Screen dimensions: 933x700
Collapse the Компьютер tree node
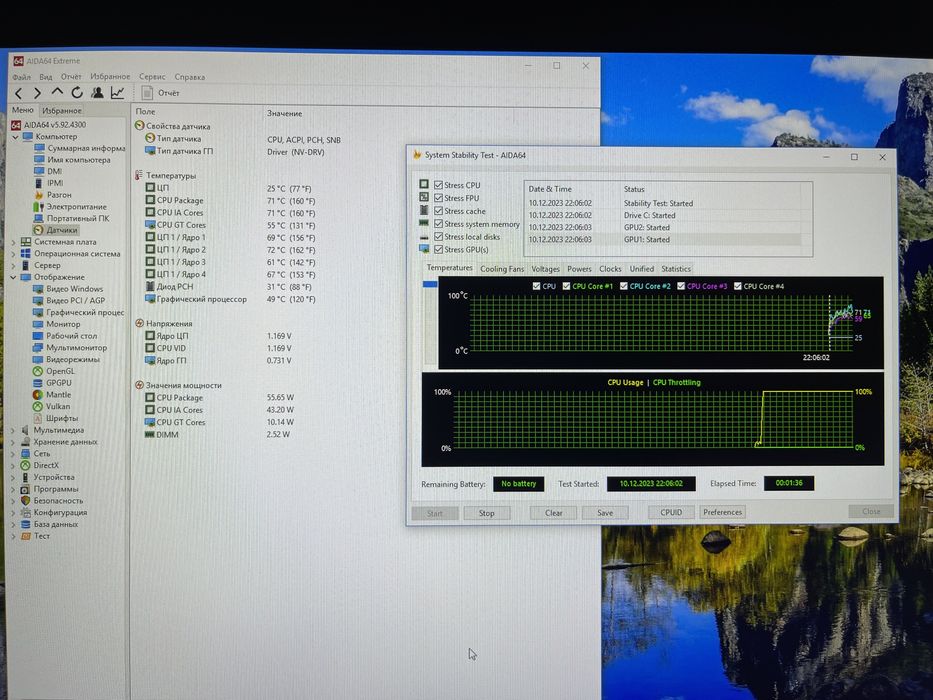(15, 137)
